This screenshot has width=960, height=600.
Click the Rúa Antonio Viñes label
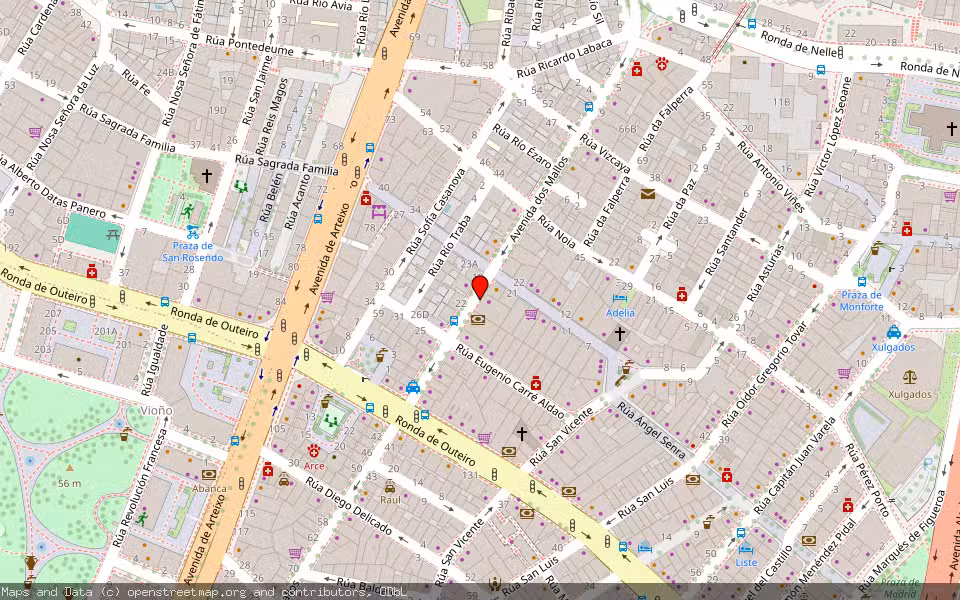click(x=770, y=177)
